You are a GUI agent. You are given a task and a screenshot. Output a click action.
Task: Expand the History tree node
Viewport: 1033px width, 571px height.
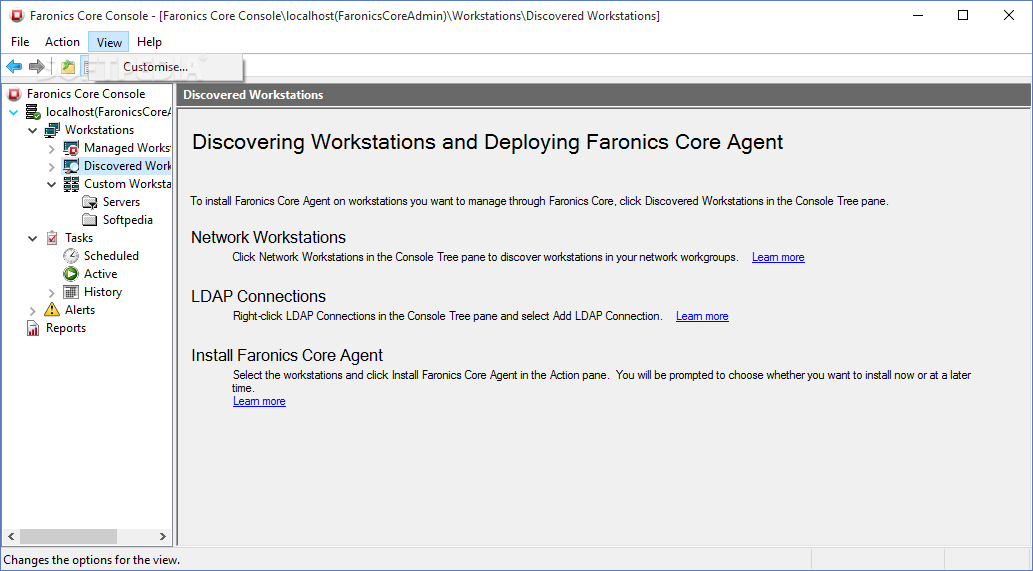point(52,292)
